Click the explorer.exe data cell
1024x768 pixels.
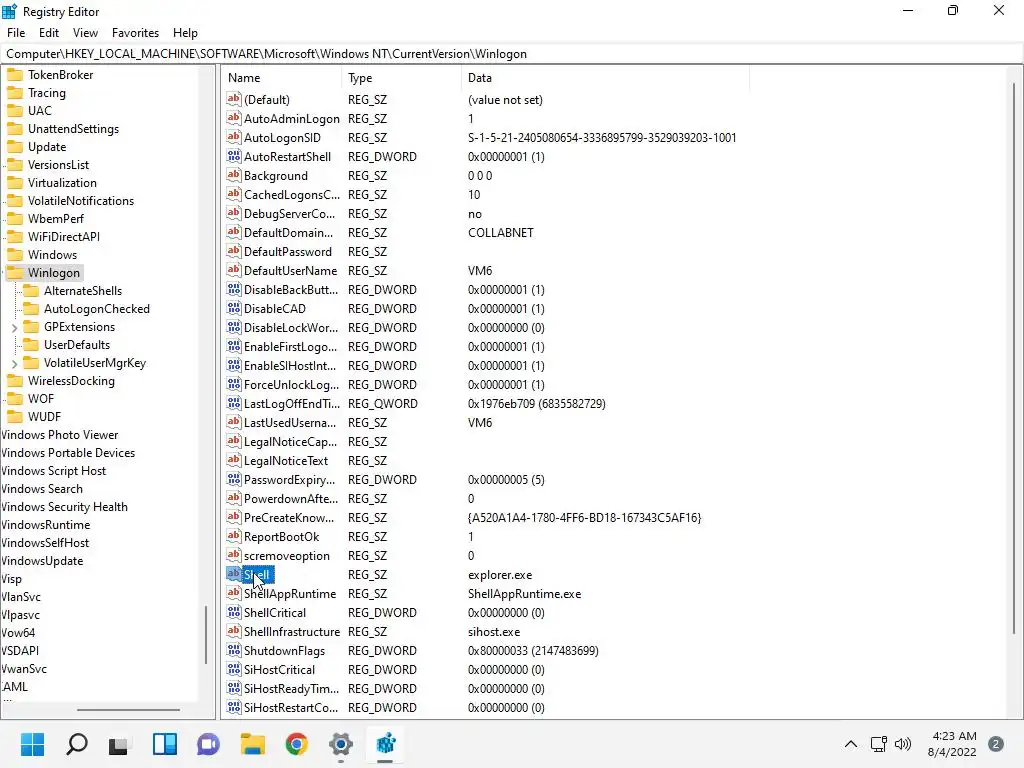500,575
